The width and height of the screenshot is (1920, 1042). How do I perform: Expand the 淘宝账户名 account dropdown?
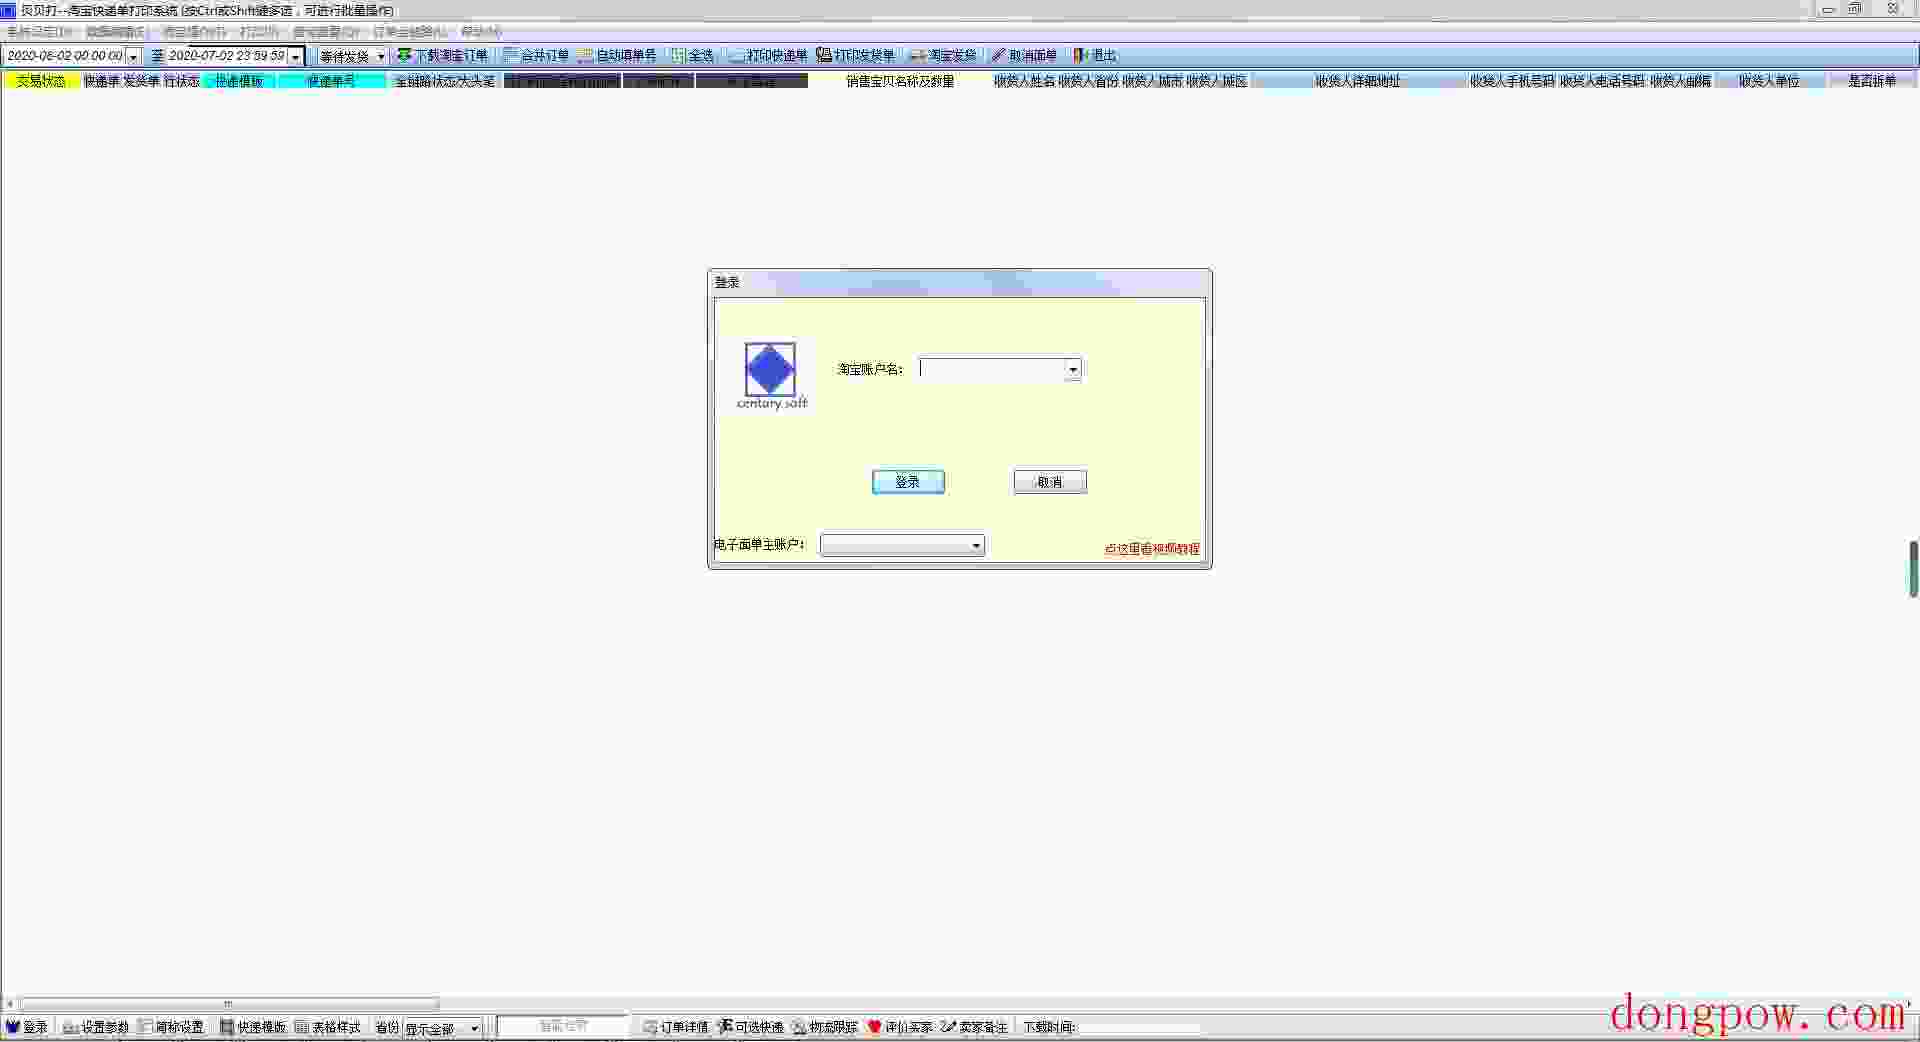click(x=1073, y=369)
